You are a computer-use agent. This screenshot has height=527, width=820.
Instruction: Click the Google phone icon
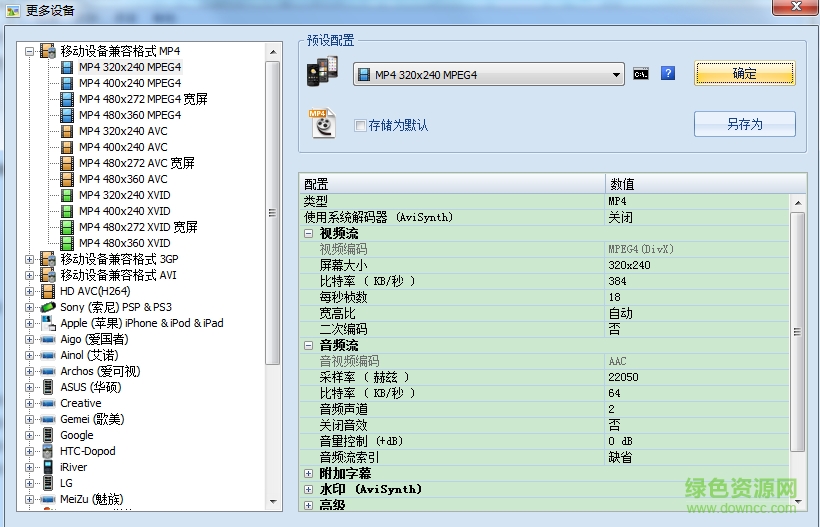click(x=48, y=435)
